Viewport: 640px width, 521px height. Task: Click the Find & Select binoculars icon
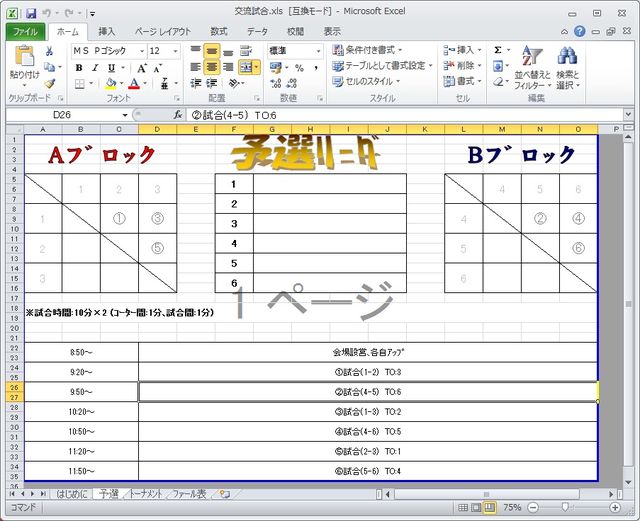567,59
